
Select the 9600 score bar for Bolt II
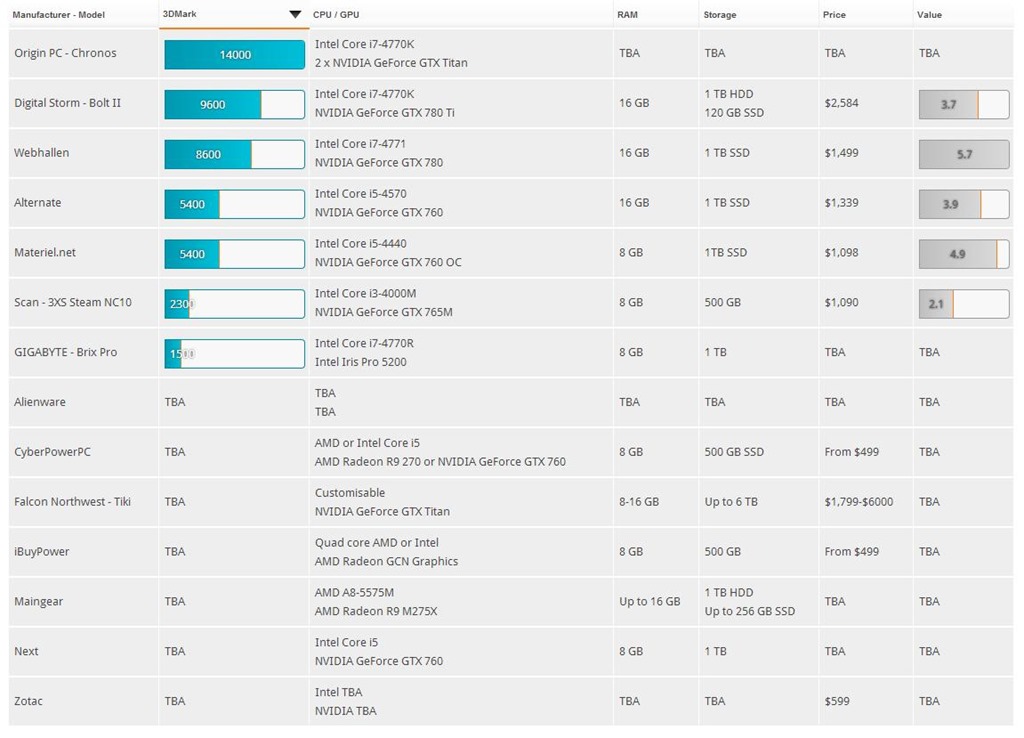click(x=234, y=104)
